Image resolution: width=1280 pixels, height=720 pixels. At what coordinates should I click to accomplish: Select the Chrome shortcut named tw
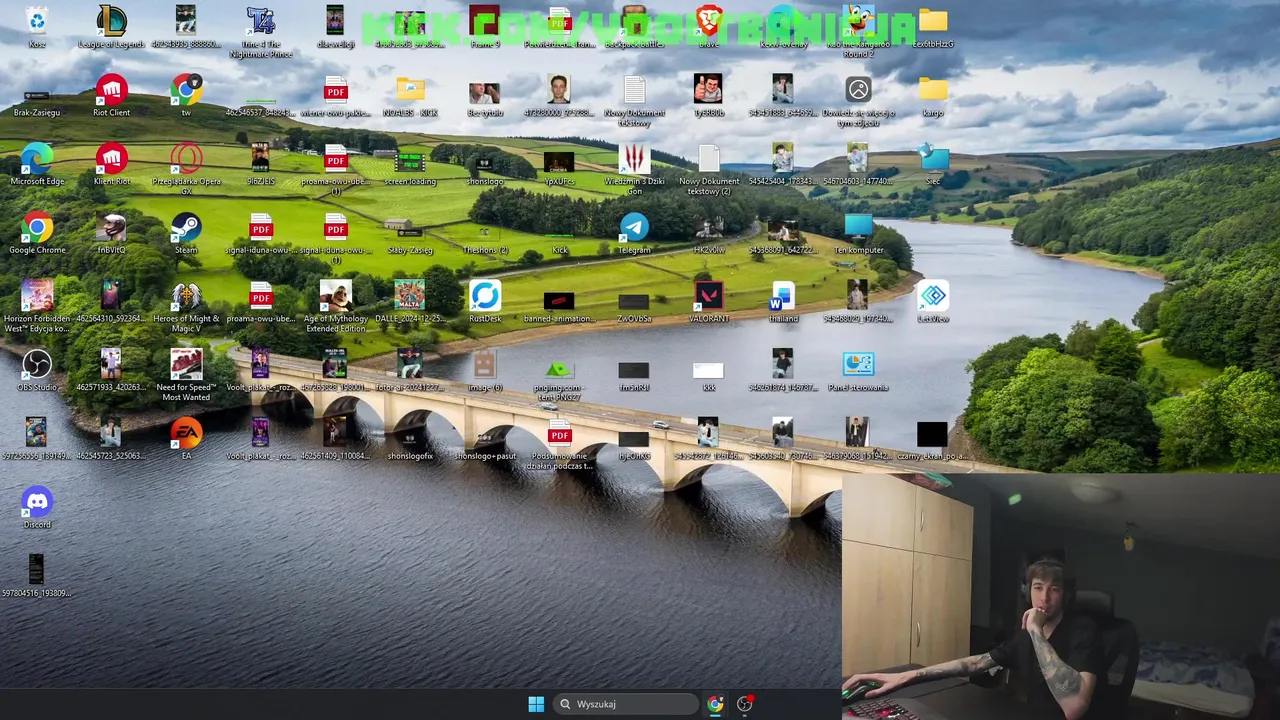[186, 95]
